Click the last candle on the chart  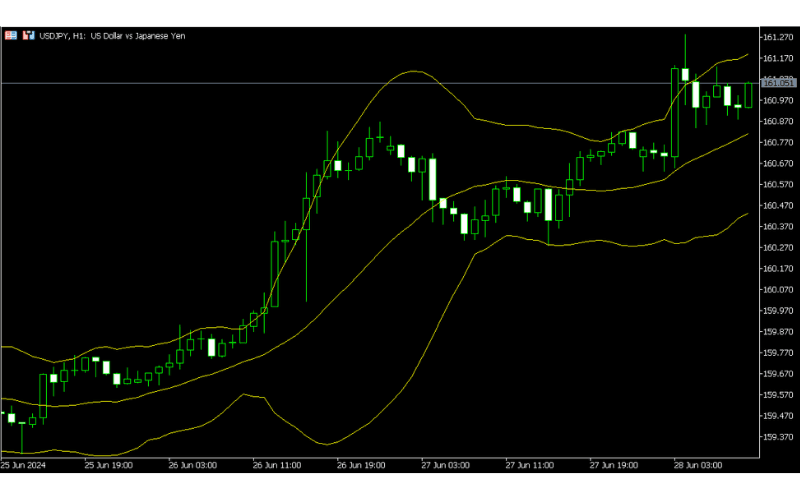pos(748,95)
